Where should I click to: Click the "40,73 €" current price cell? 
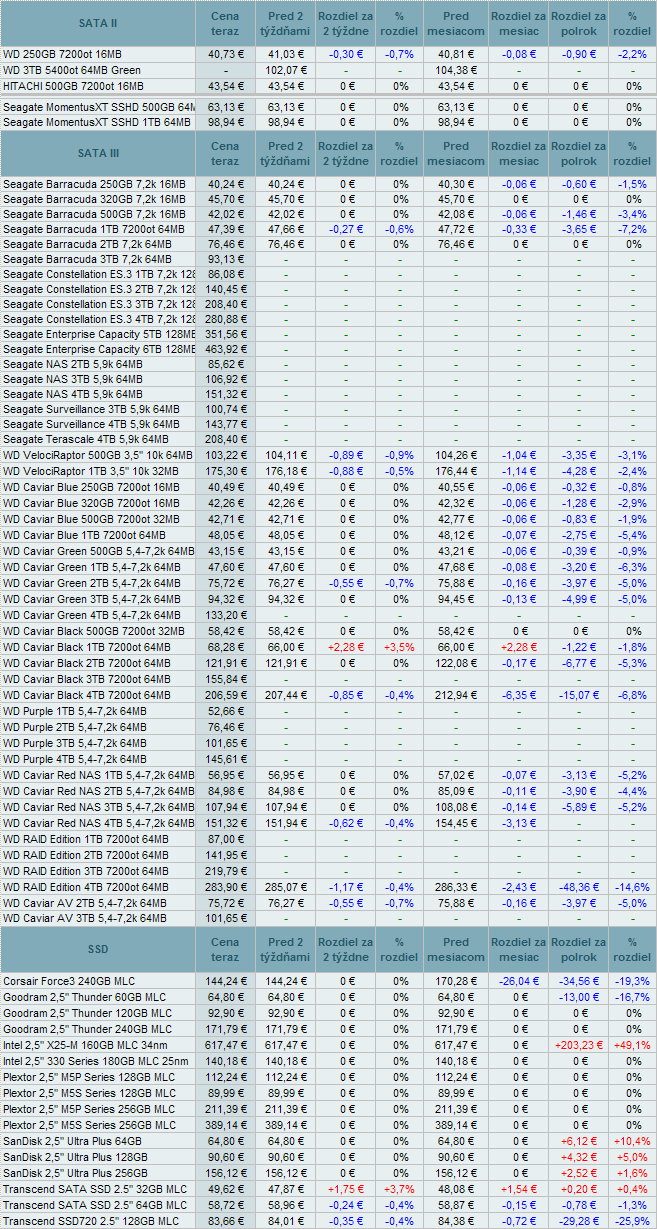(x=226, y=54)
